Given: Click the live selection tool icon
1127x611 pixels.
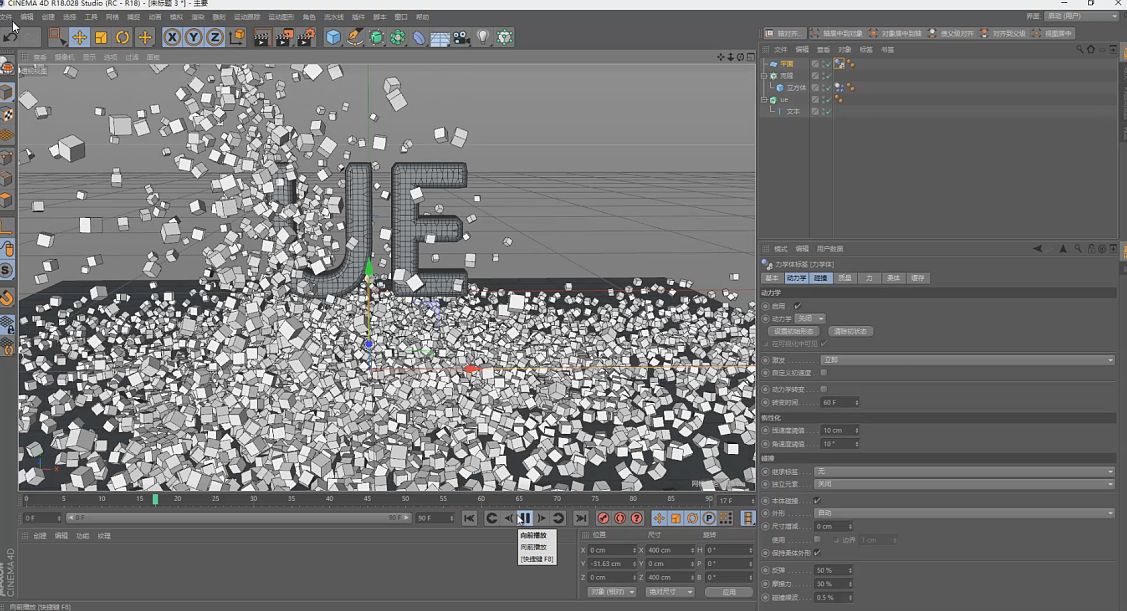Looking at the screenshot, I should [x=56, y=37].
